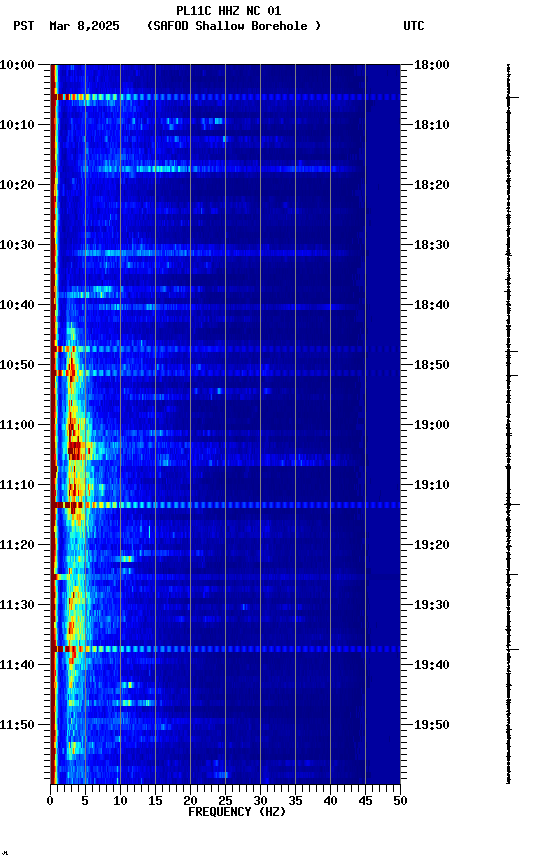Click the 30 Hz frequency tick label

(x=260, y=801)
